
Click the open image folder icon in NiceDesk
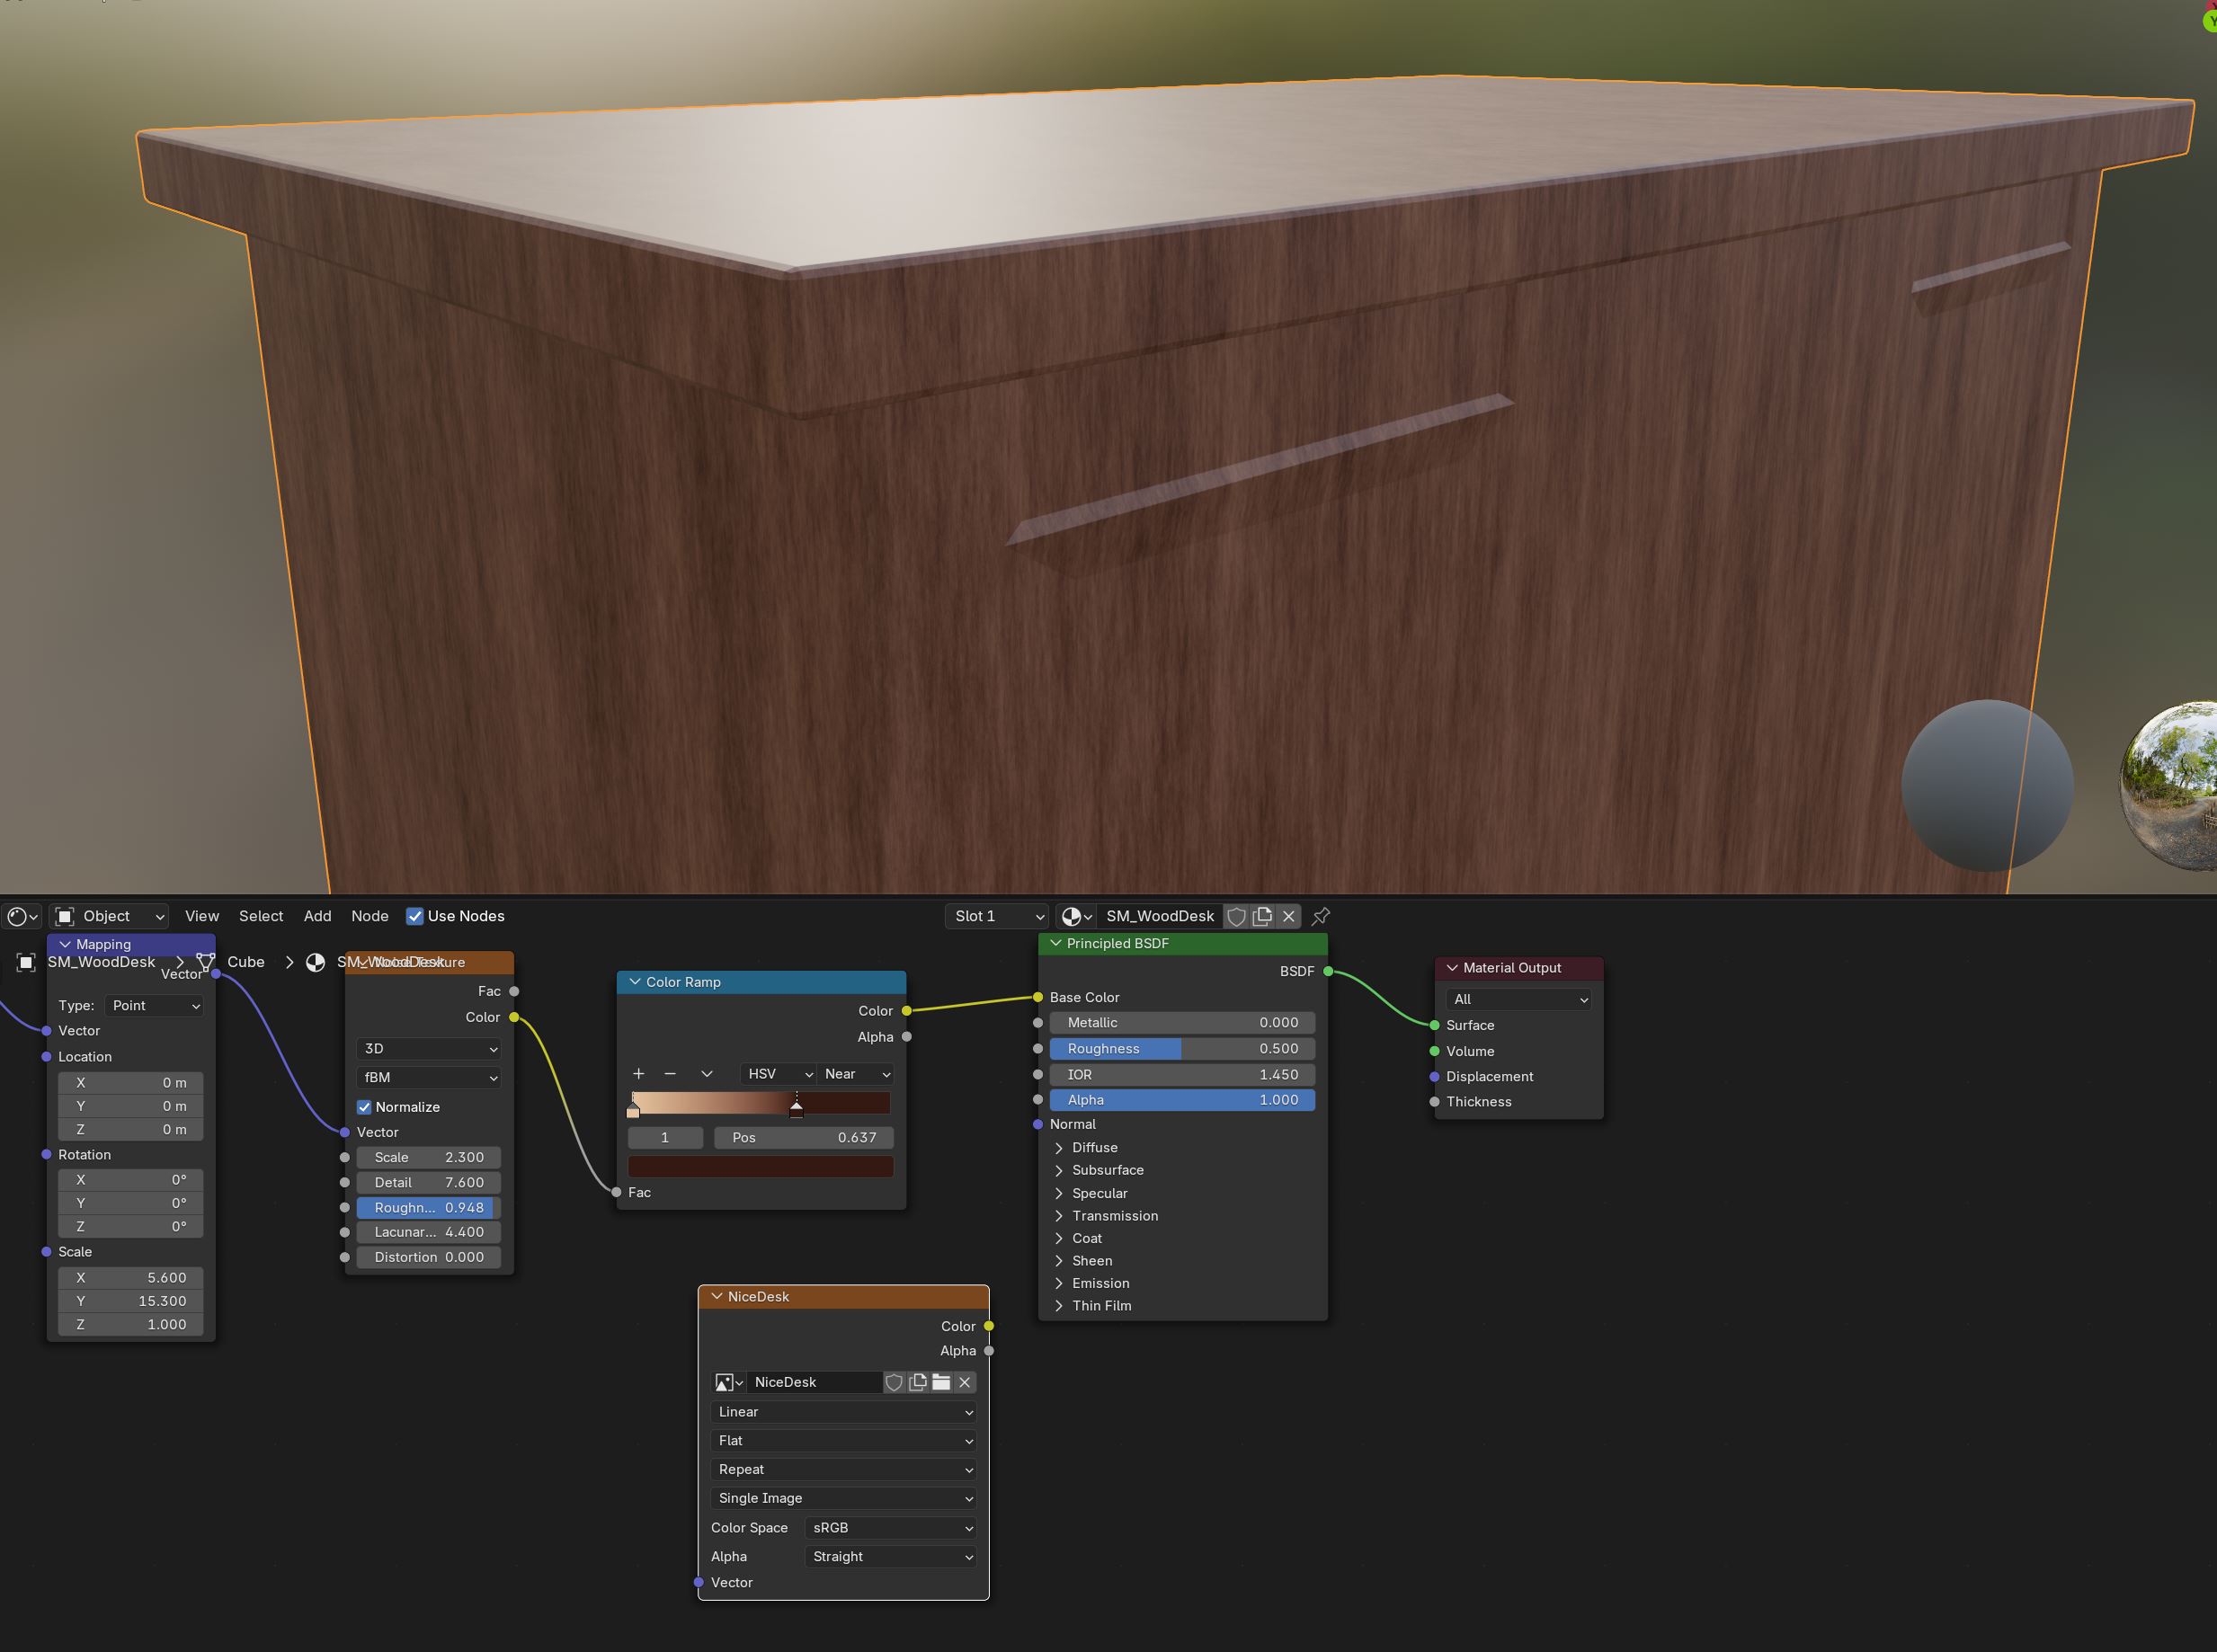(x=941, y=1382)
